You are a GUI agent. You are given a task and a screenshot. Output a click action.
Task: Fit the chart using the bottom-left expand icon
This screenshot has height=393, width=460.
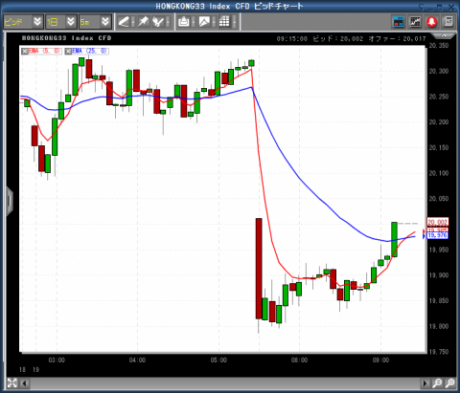tap(12, 383)
